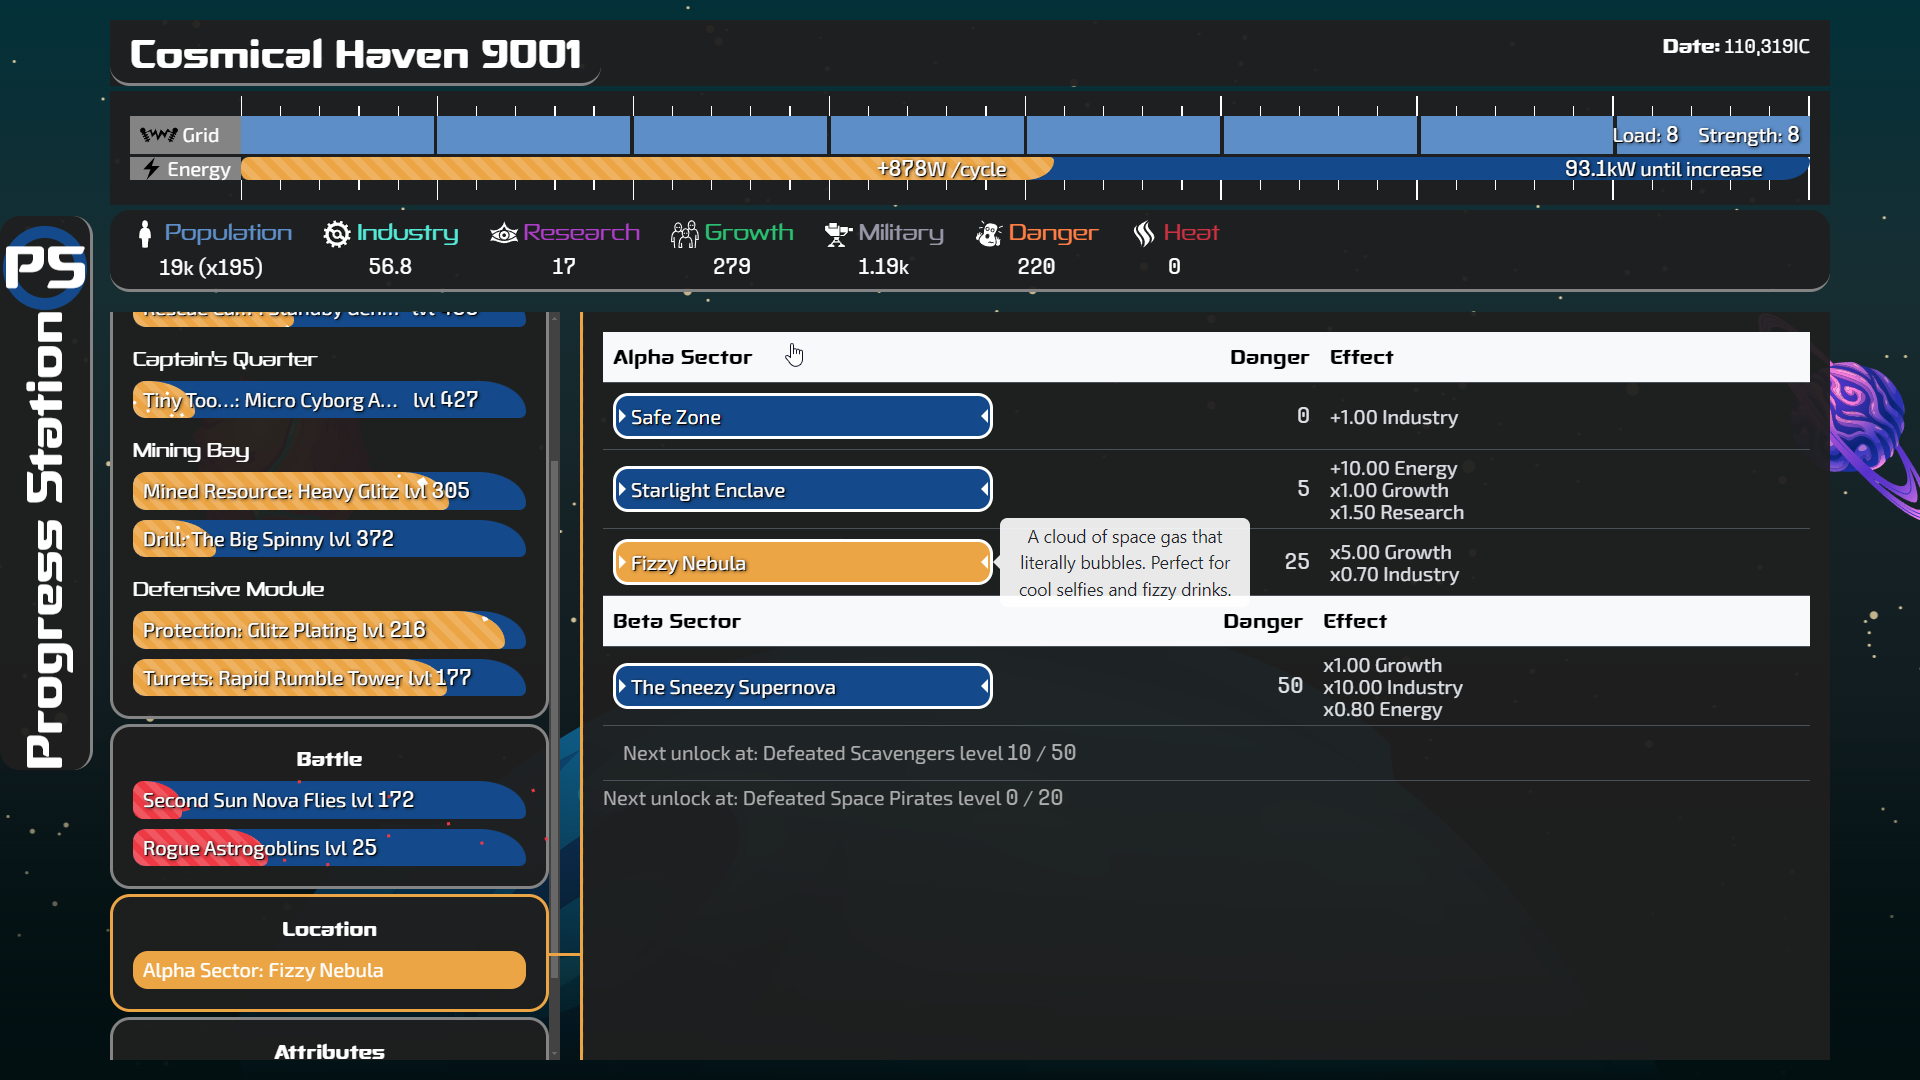Open the Location panel

click(329, 929)
